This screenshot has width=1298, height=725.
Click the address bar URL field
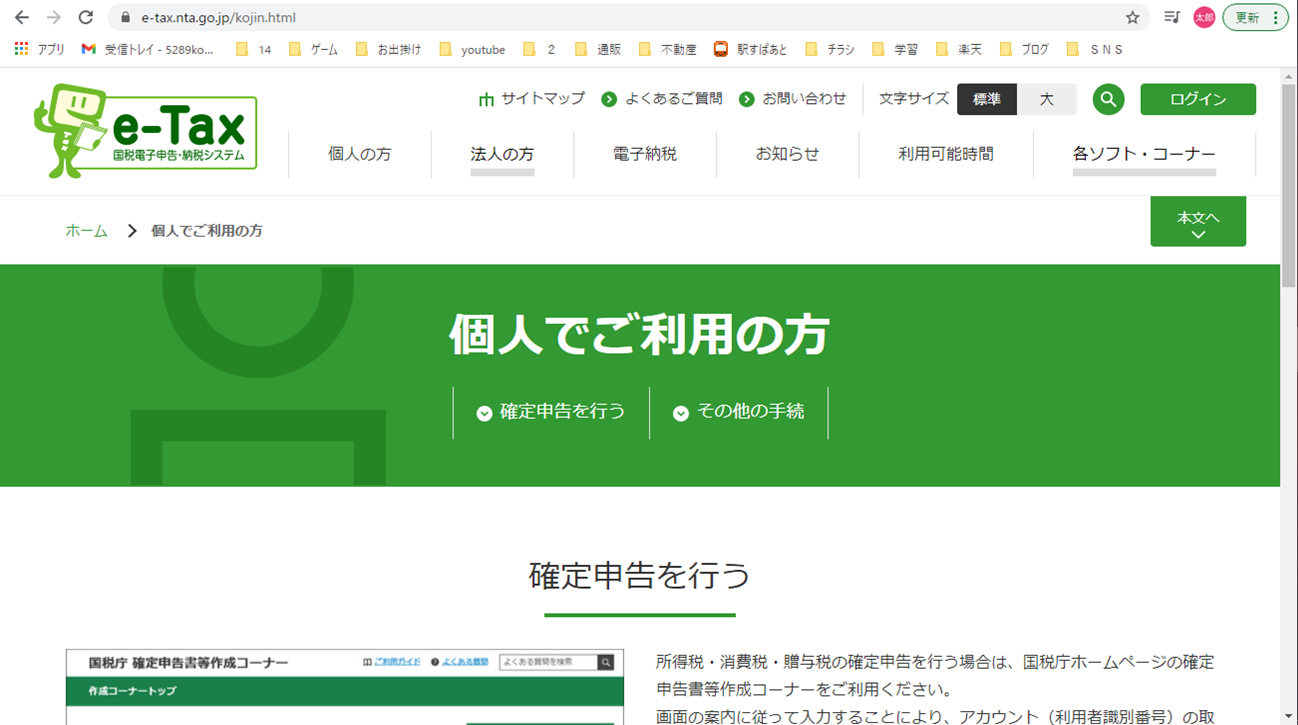point(600,17)
